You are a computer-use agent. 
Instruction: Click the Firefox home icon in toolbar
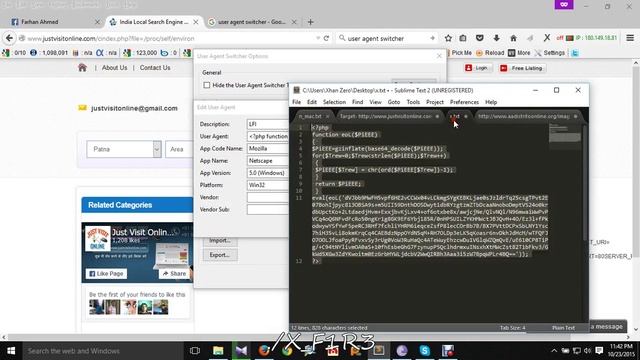click(513, 38)
